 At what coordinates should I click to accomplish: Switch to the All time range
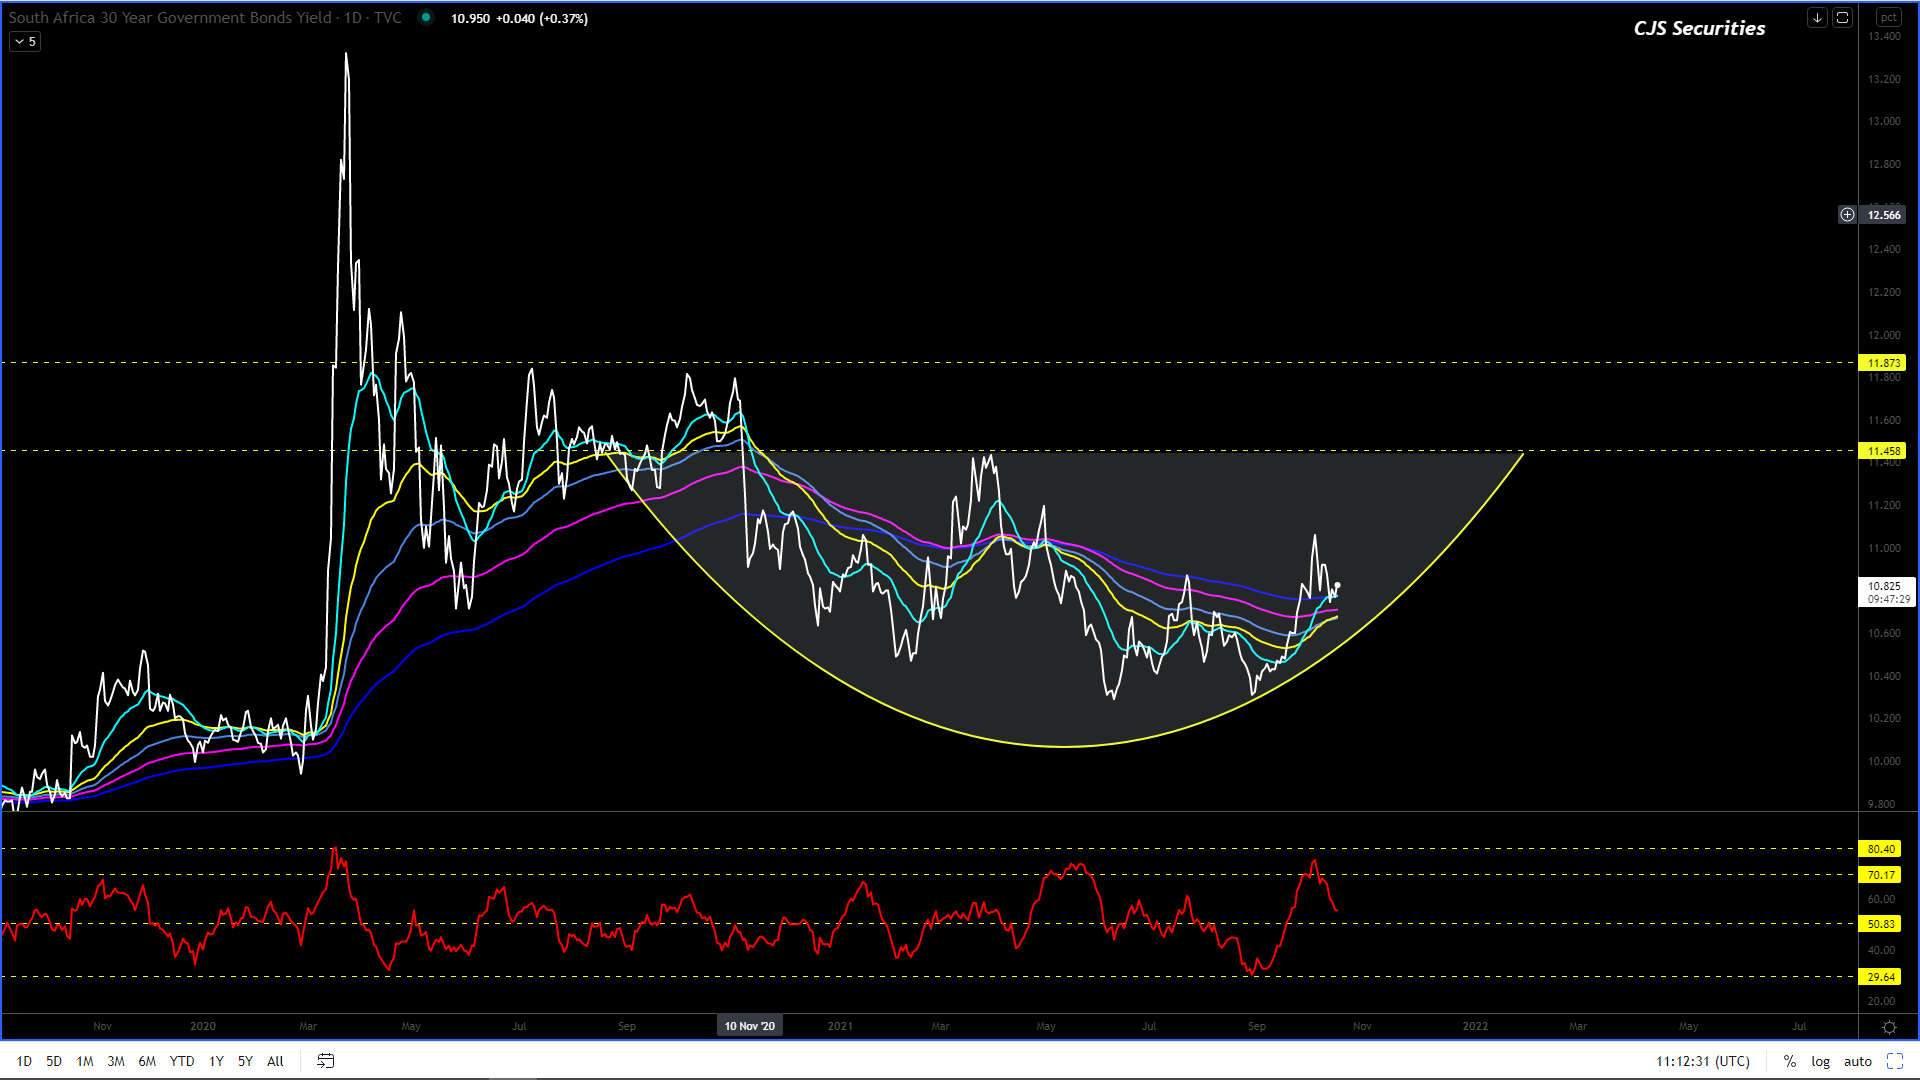pyautogui.click(x=275, y=1061)
